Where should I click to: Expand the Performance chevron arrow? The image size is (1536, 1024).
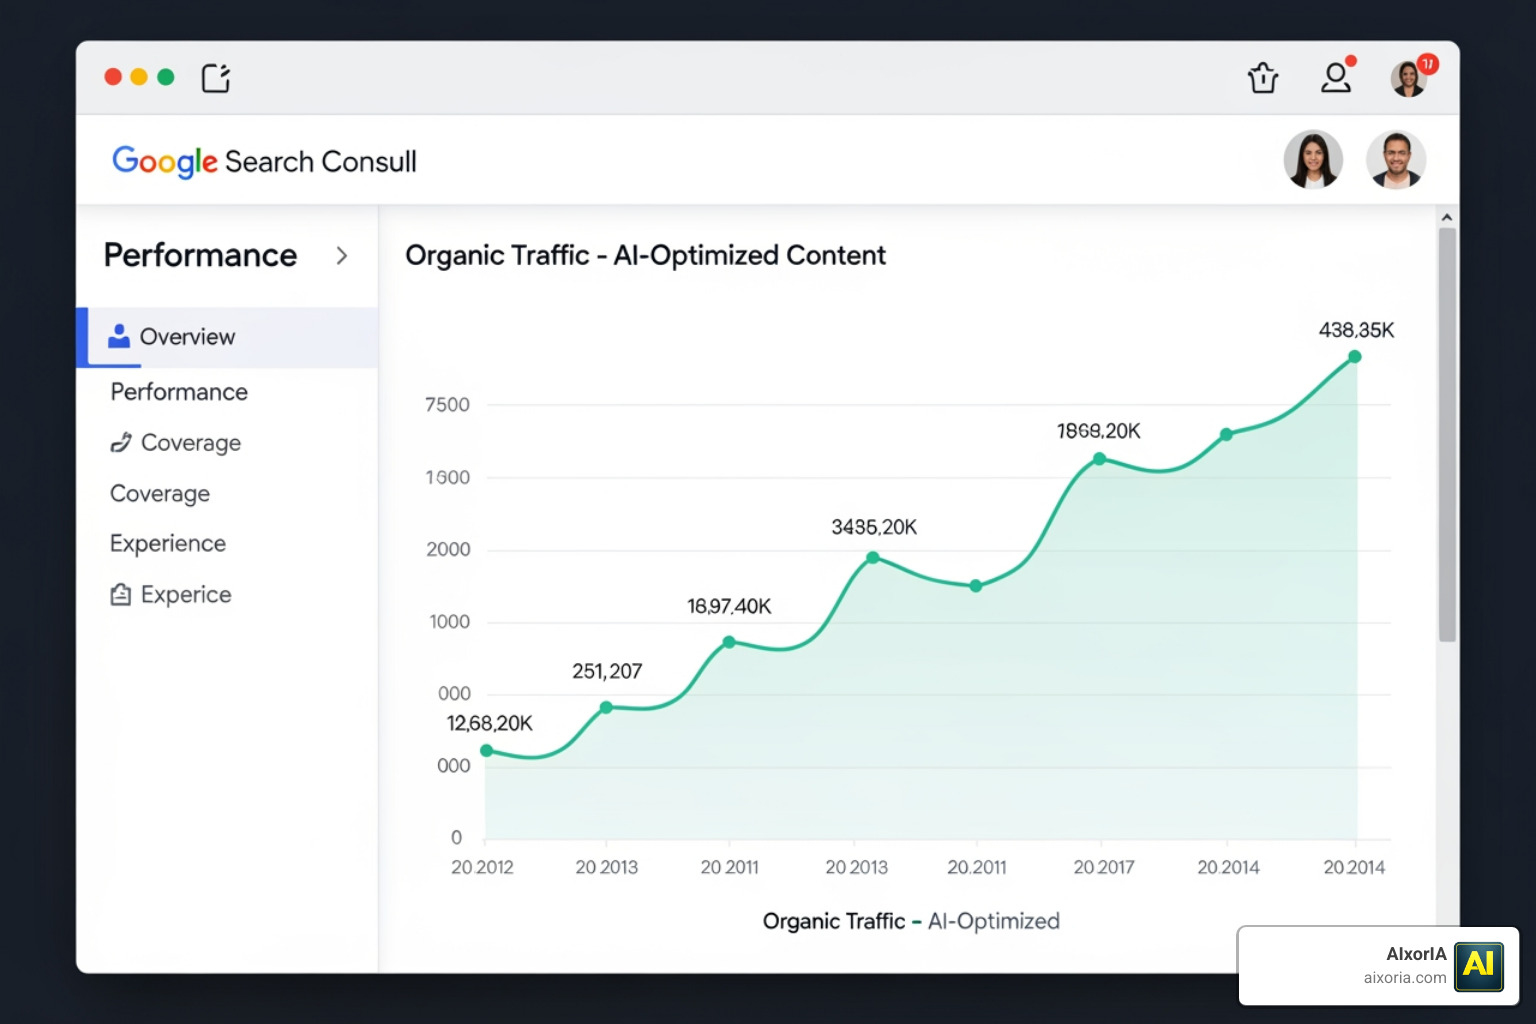[x=342, y=256]
